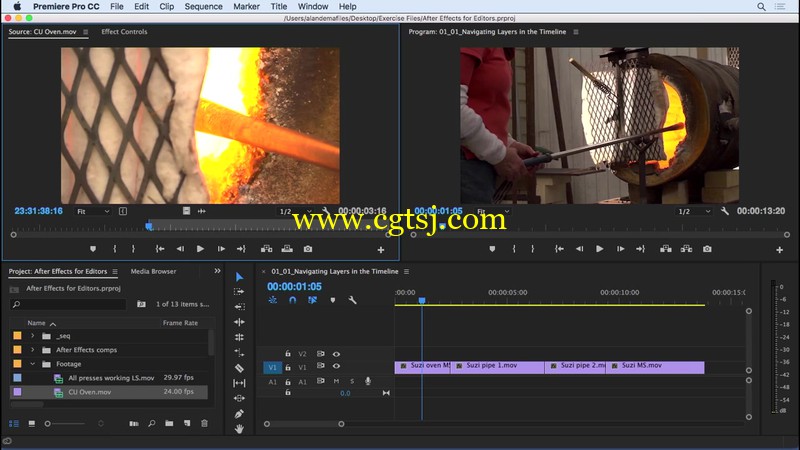Screen dimensions: 800x450
Task: Click Overwrite button in Source monitor
Action: coord(287,249)
